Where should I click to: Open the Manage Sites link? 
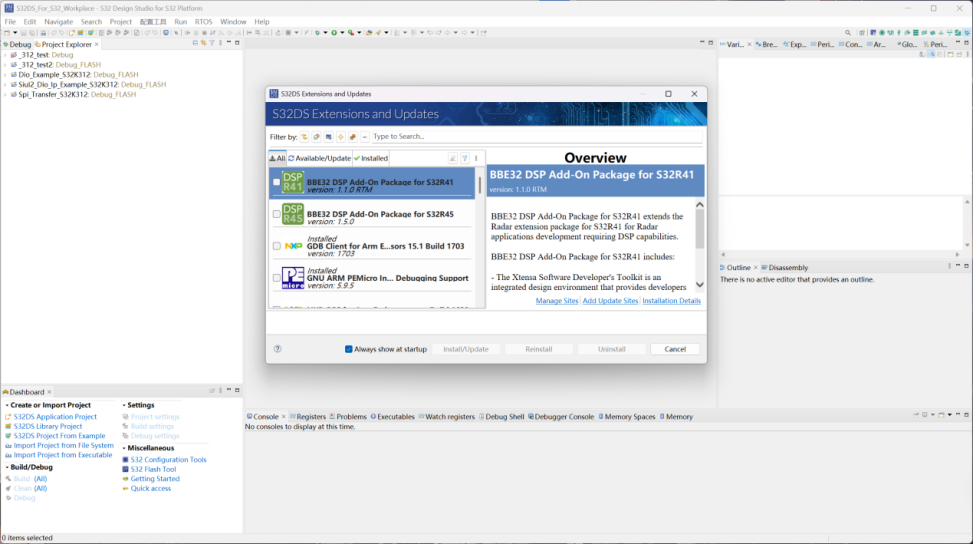(557, 301)
